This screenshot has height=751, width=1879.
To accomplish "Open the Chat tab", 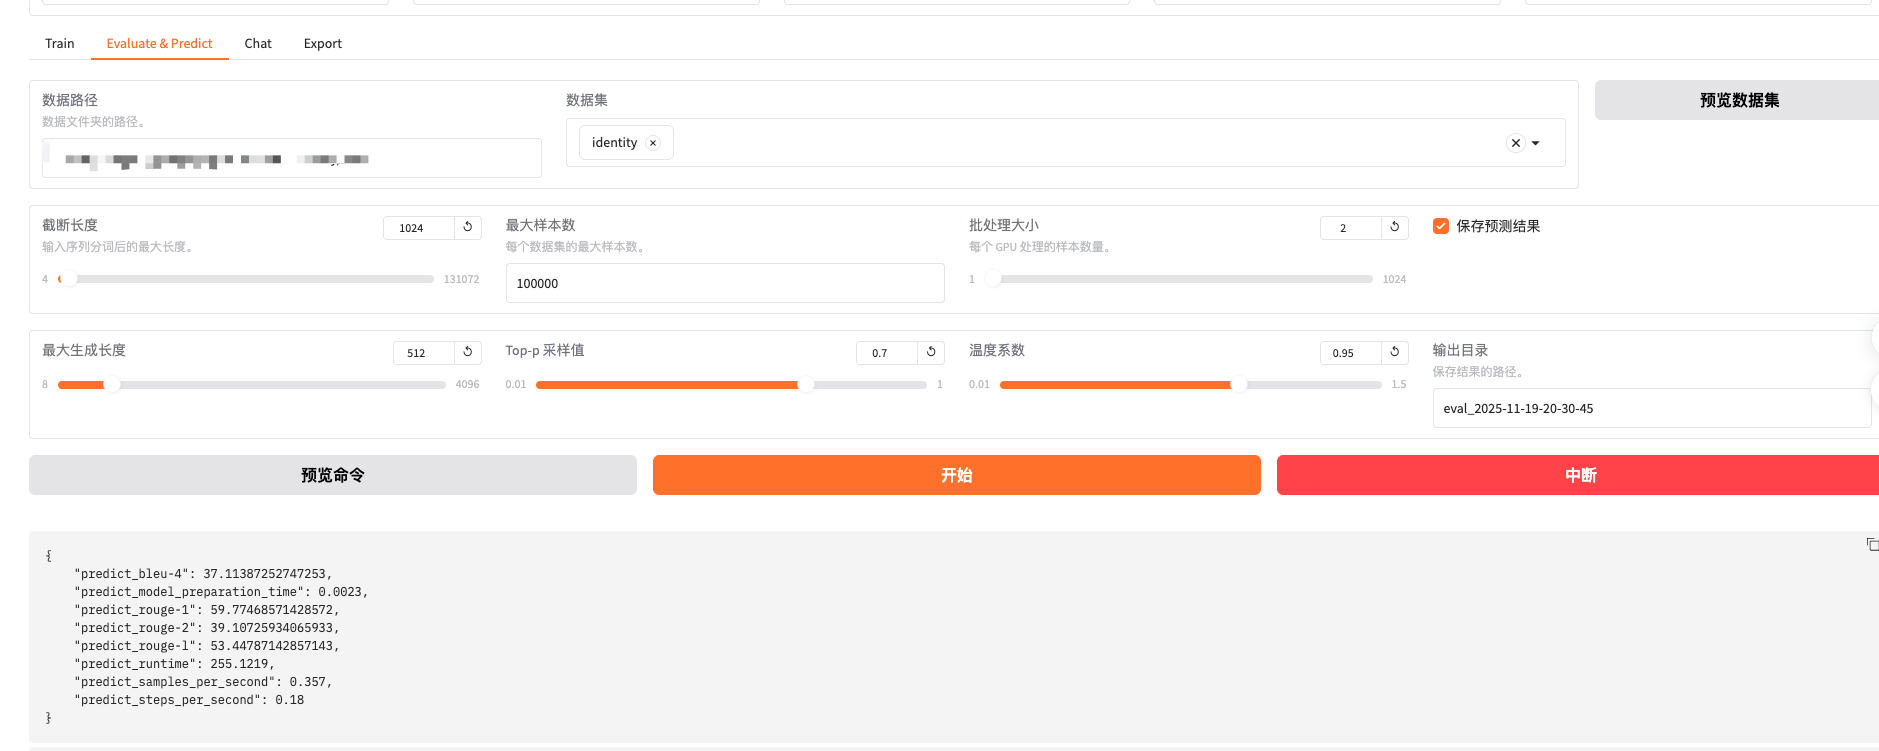I will tap(258, 44).
